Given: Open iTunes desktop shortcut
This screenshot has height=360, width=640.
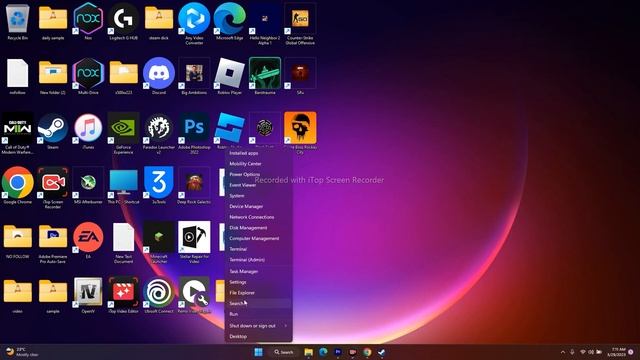Looking at the screenshot, I should click(x=88, y=131).
